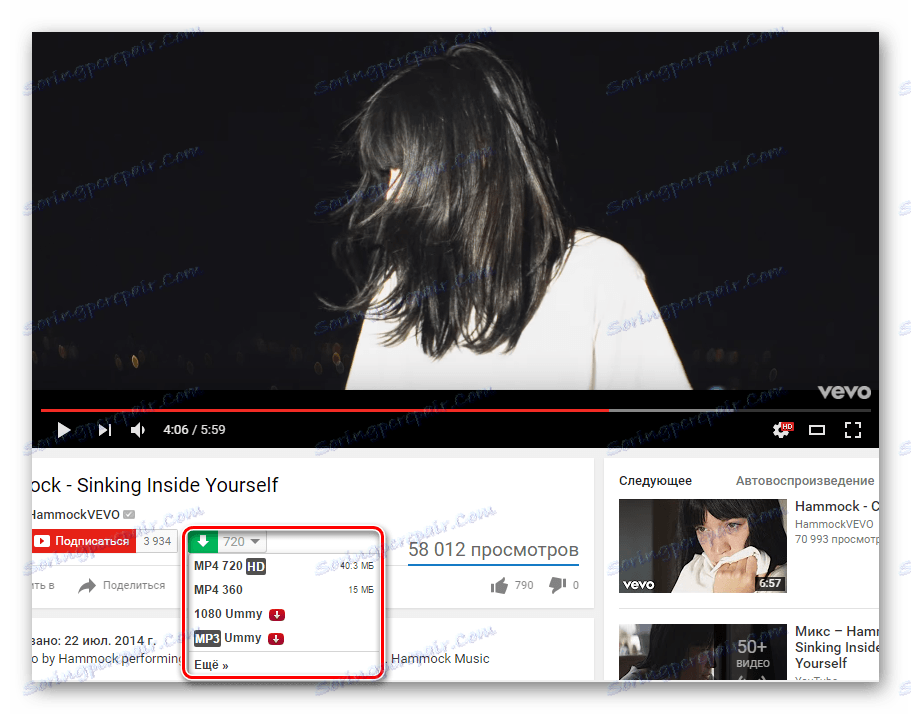This screenshot has height=714, width=911.
Task: Click the vevo logo on video
Action: click(844, 392)
